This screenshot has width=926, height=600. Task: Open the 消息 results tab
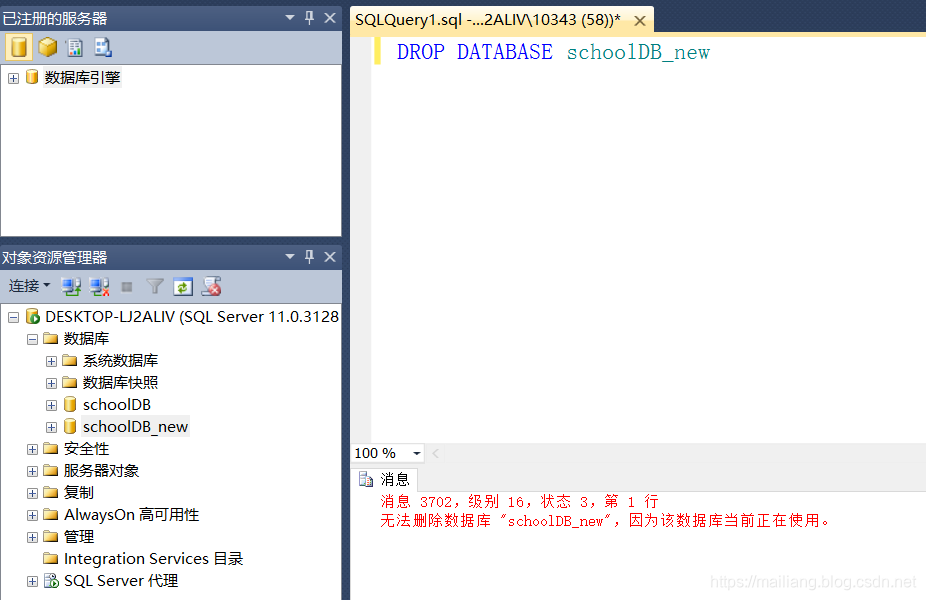point(384,479)
